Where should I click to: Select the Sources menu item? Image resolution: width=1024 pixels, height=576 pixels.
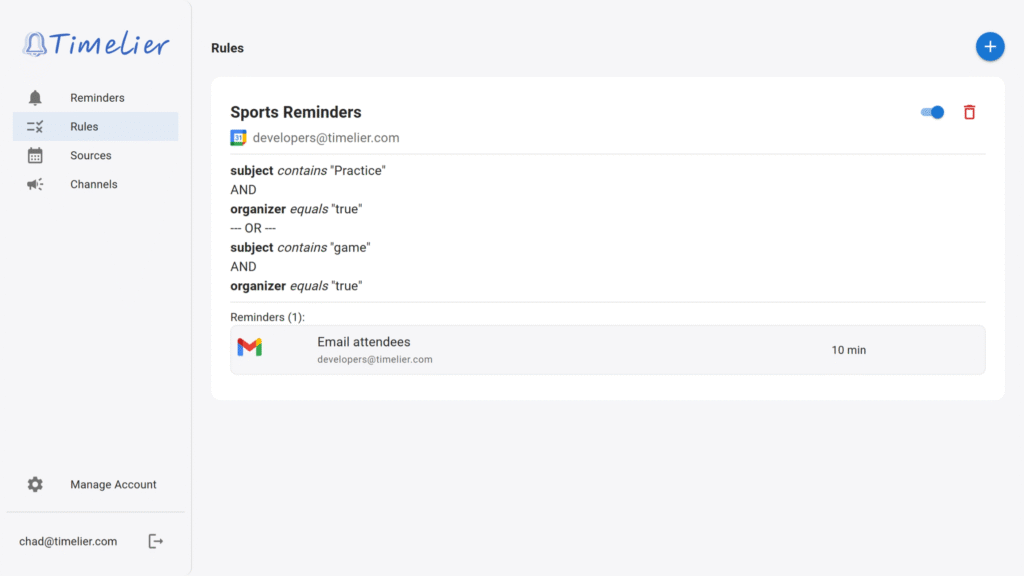[x=91, y=156]
